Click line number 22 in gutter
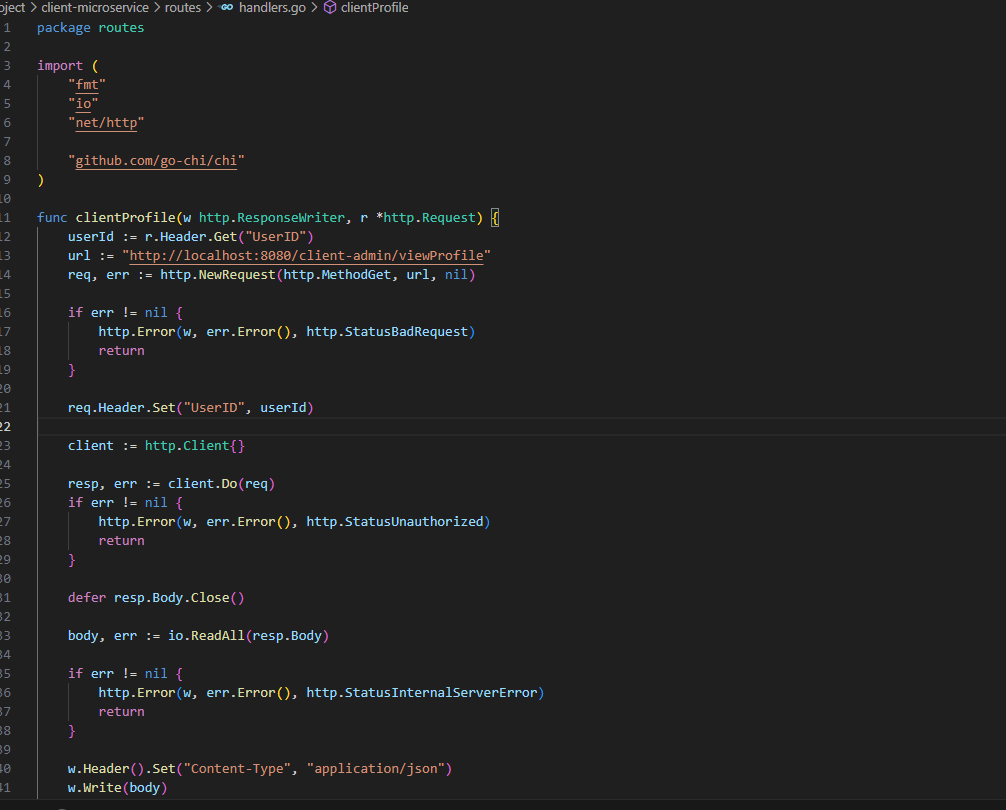This screenshot has width=1006, height=810. point(6,427)
